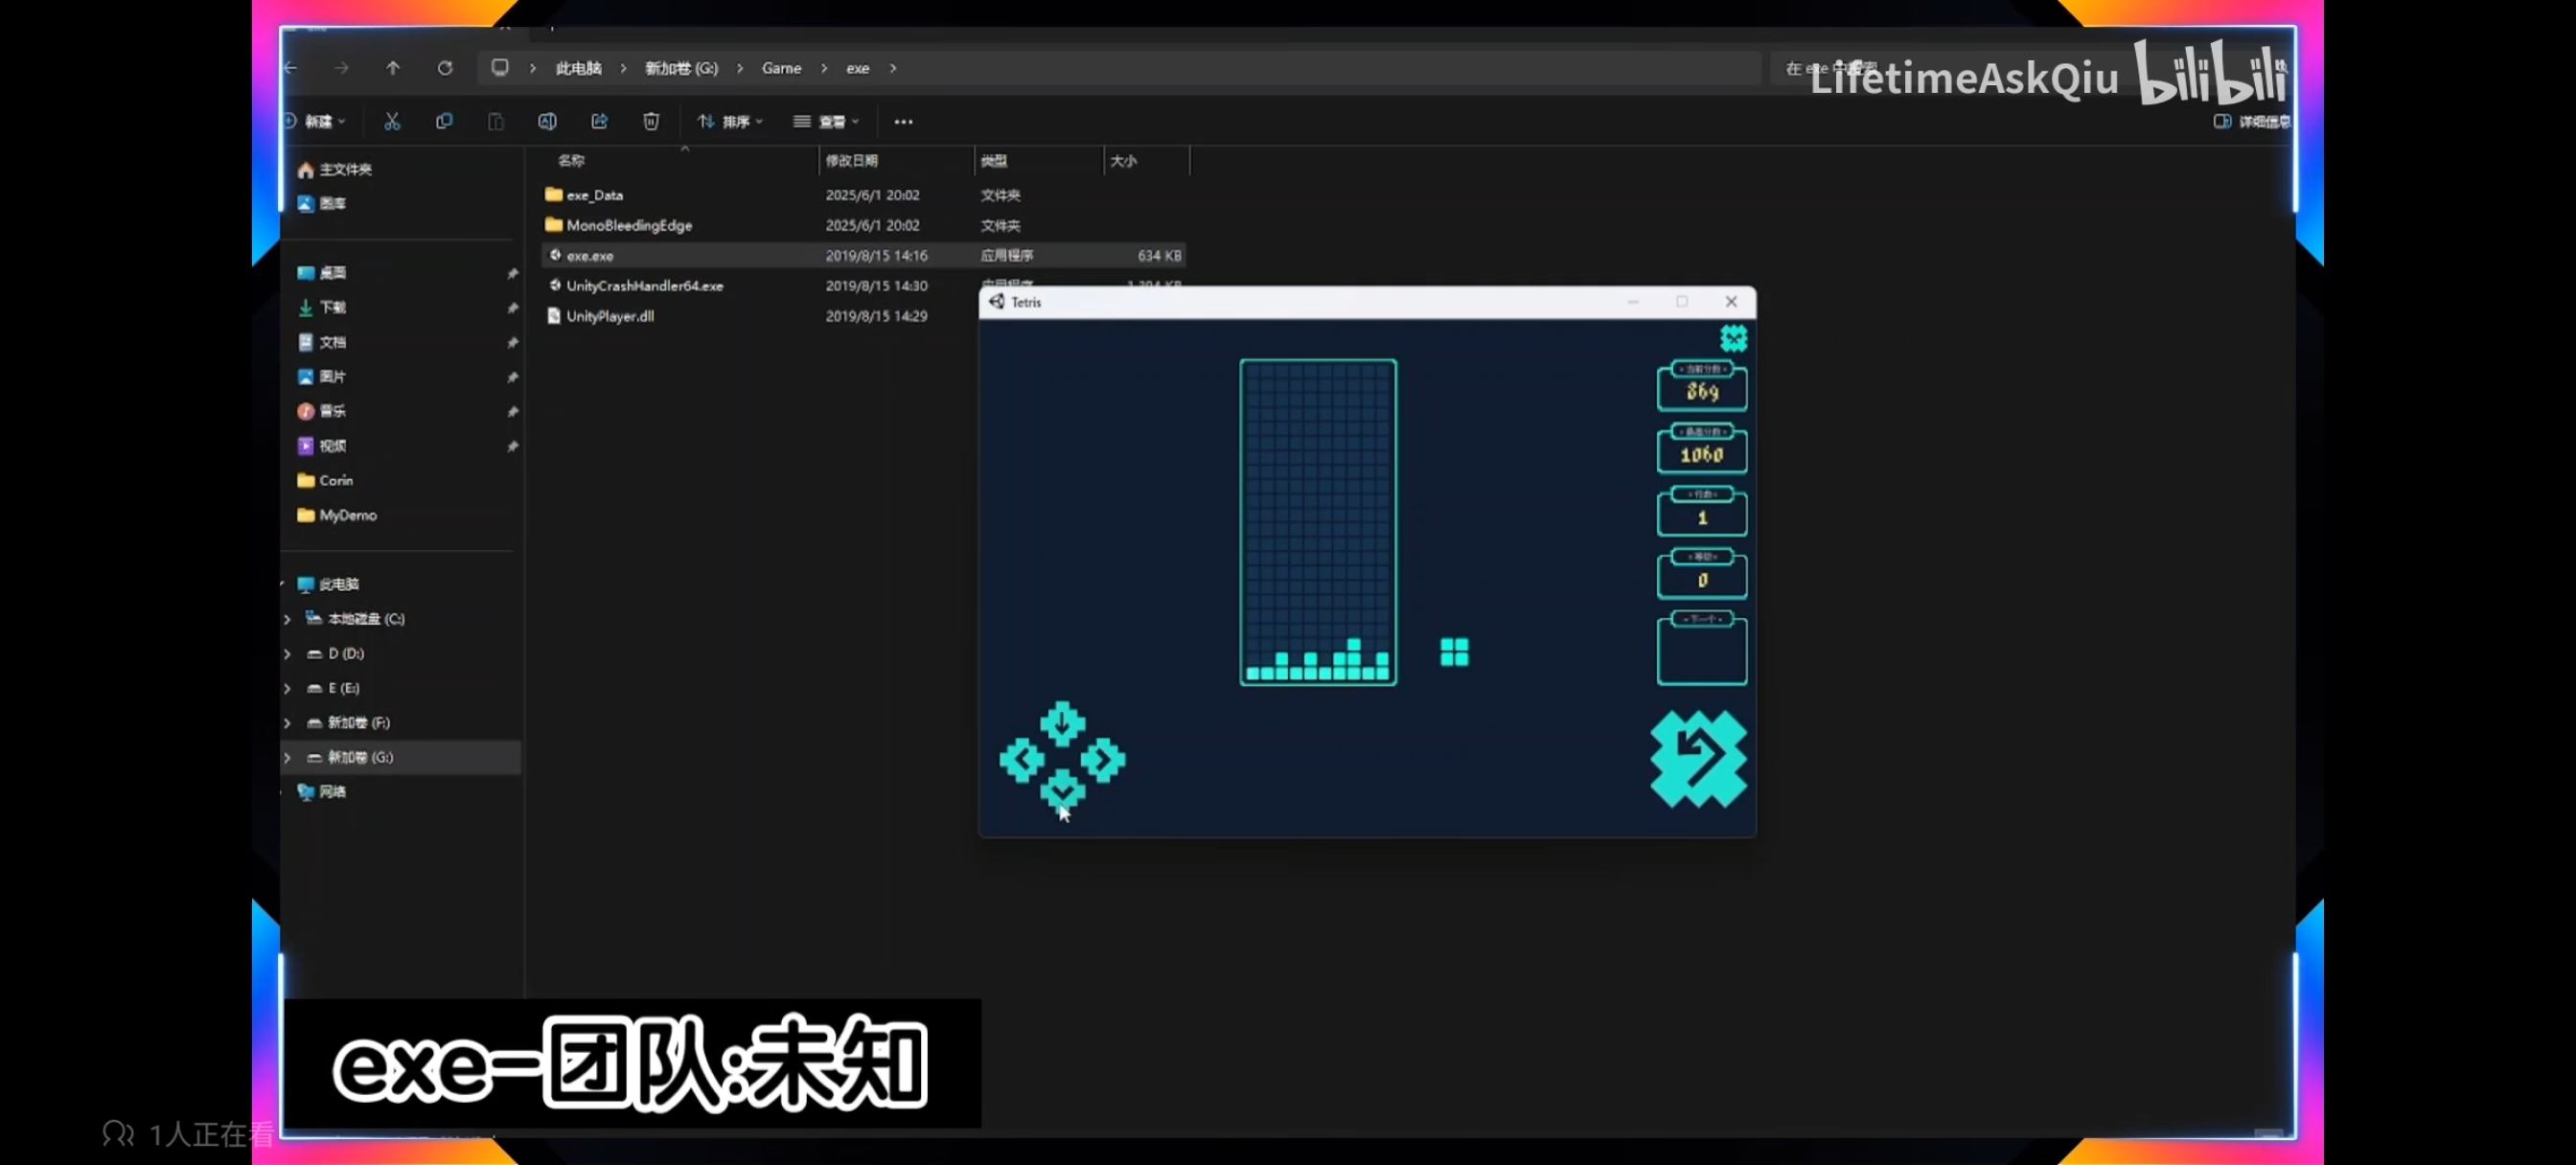2576x1165 pixels.
Task: Refresh the current folder view
Action: [445, 68]
